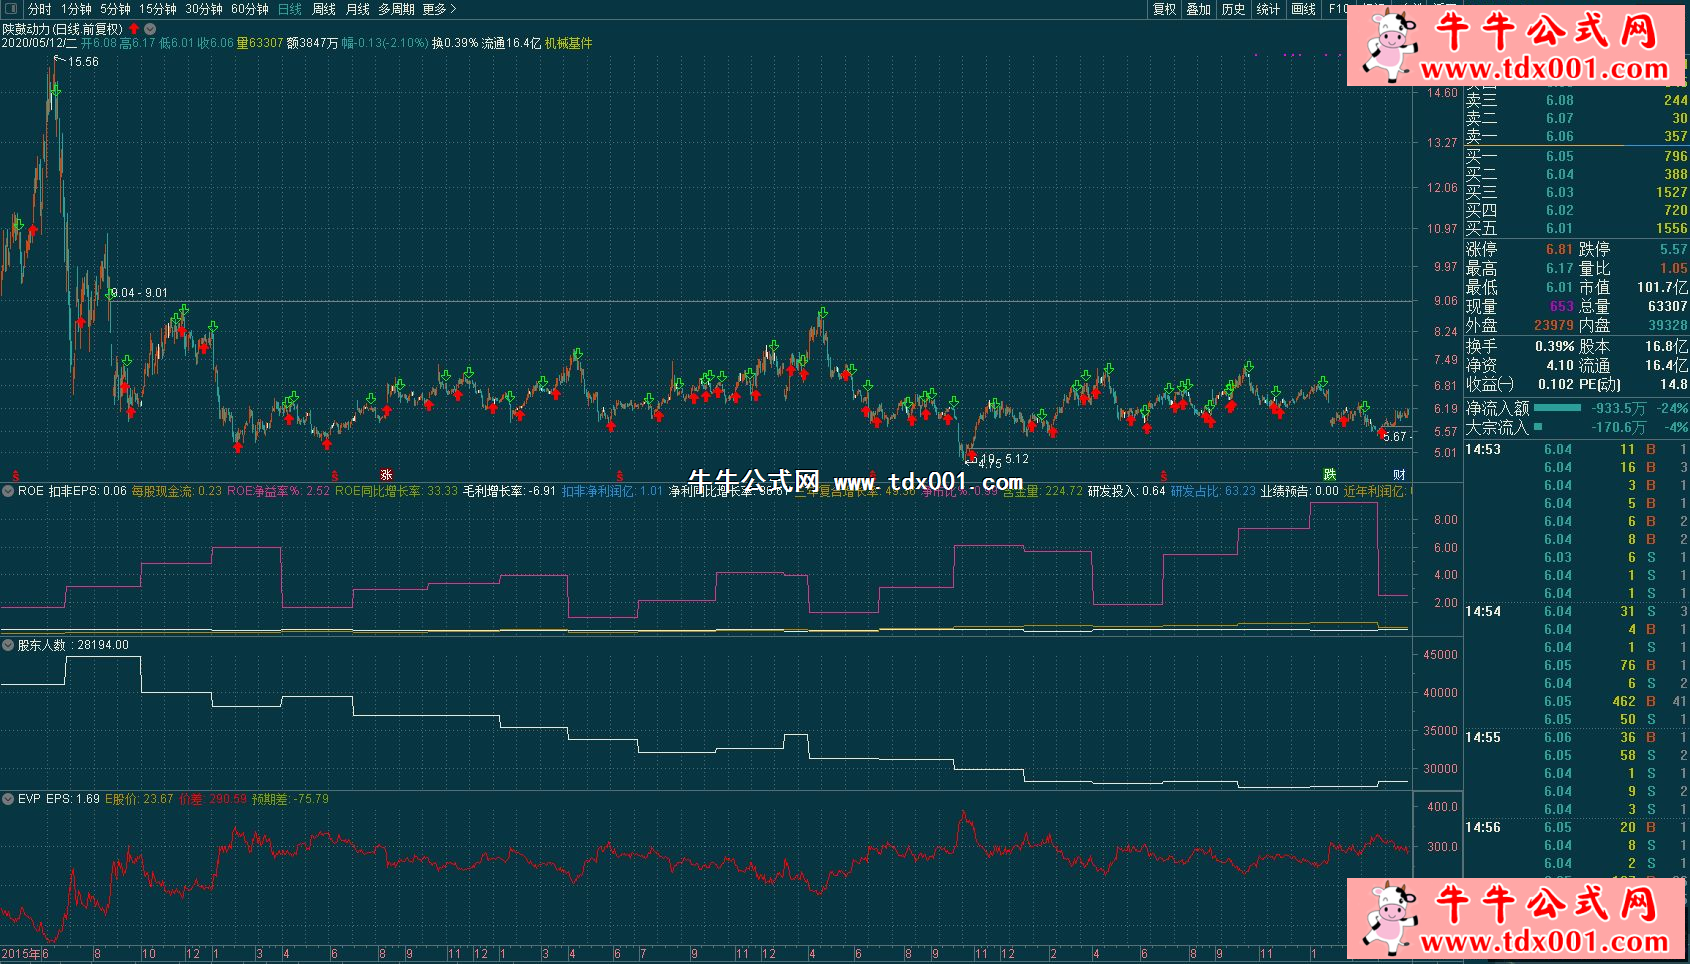Select the 月线 monthly period
The width and height of the screenshot is (1690, 964).
(357, 9)
